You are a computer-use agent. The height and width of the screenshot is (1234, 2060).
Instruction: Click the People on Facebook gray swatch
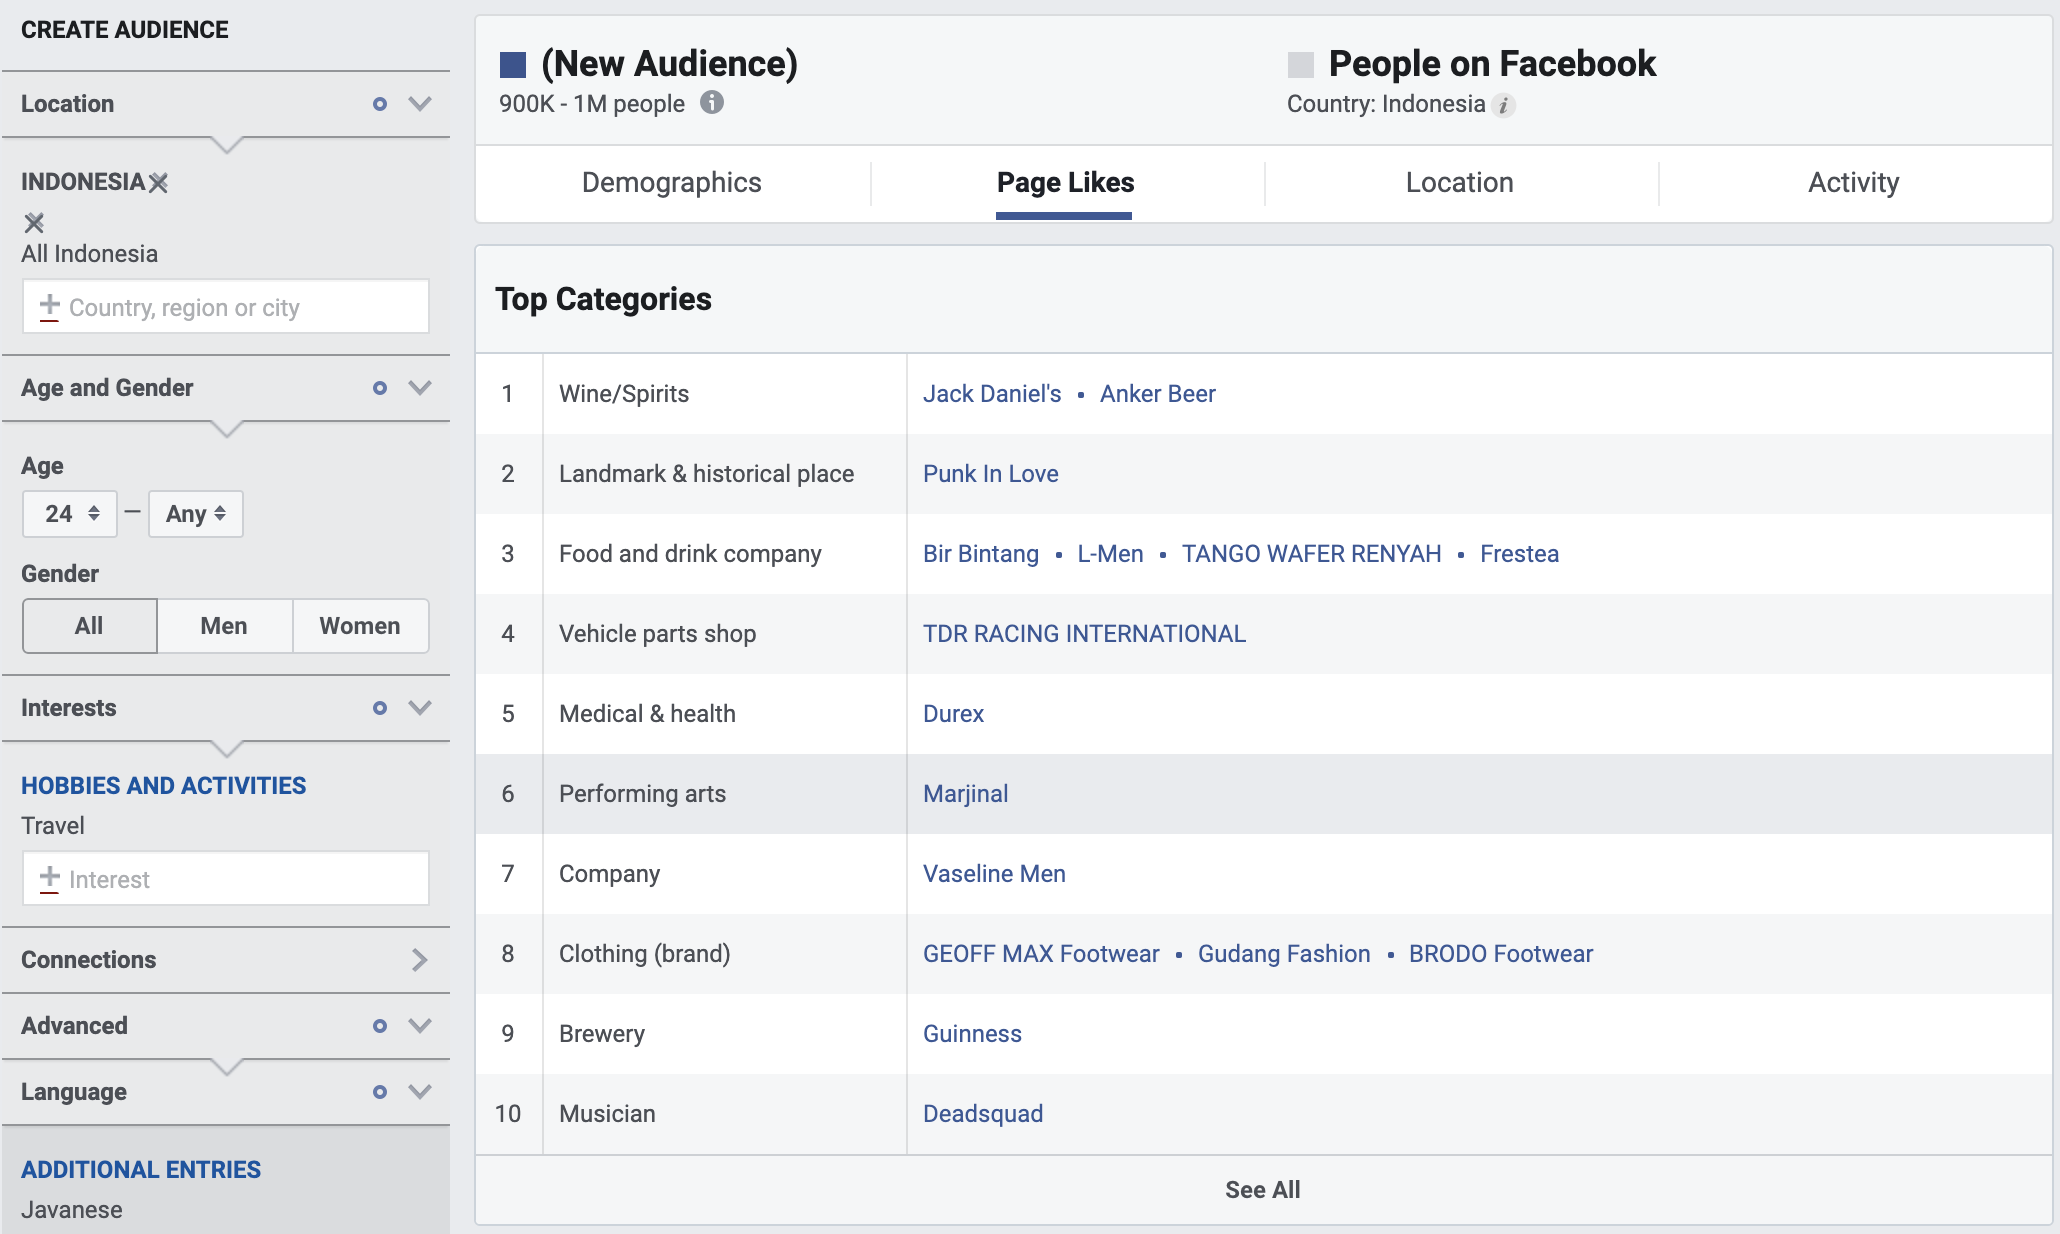[x=1301, y=65]
